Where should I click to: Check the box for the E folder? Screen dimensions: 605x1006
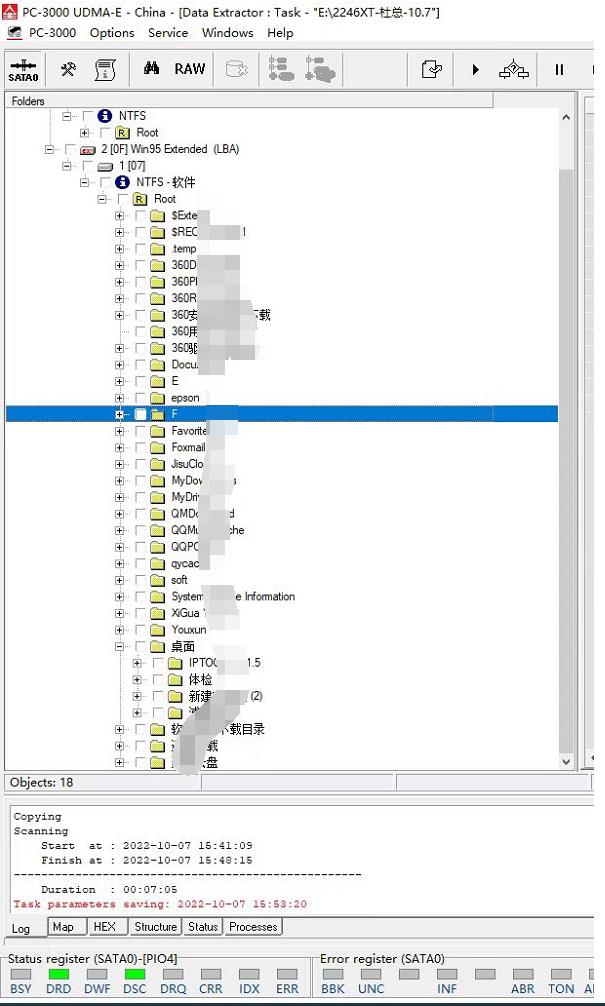141,381
